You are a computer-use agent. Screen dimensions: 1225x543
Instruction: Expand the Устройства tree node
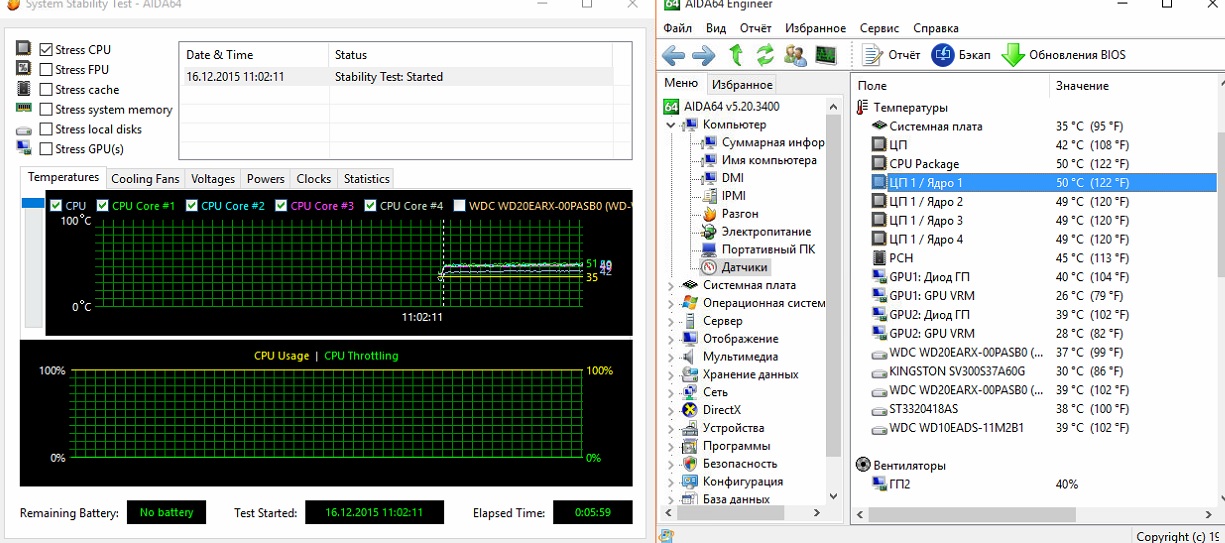(670, 428)
